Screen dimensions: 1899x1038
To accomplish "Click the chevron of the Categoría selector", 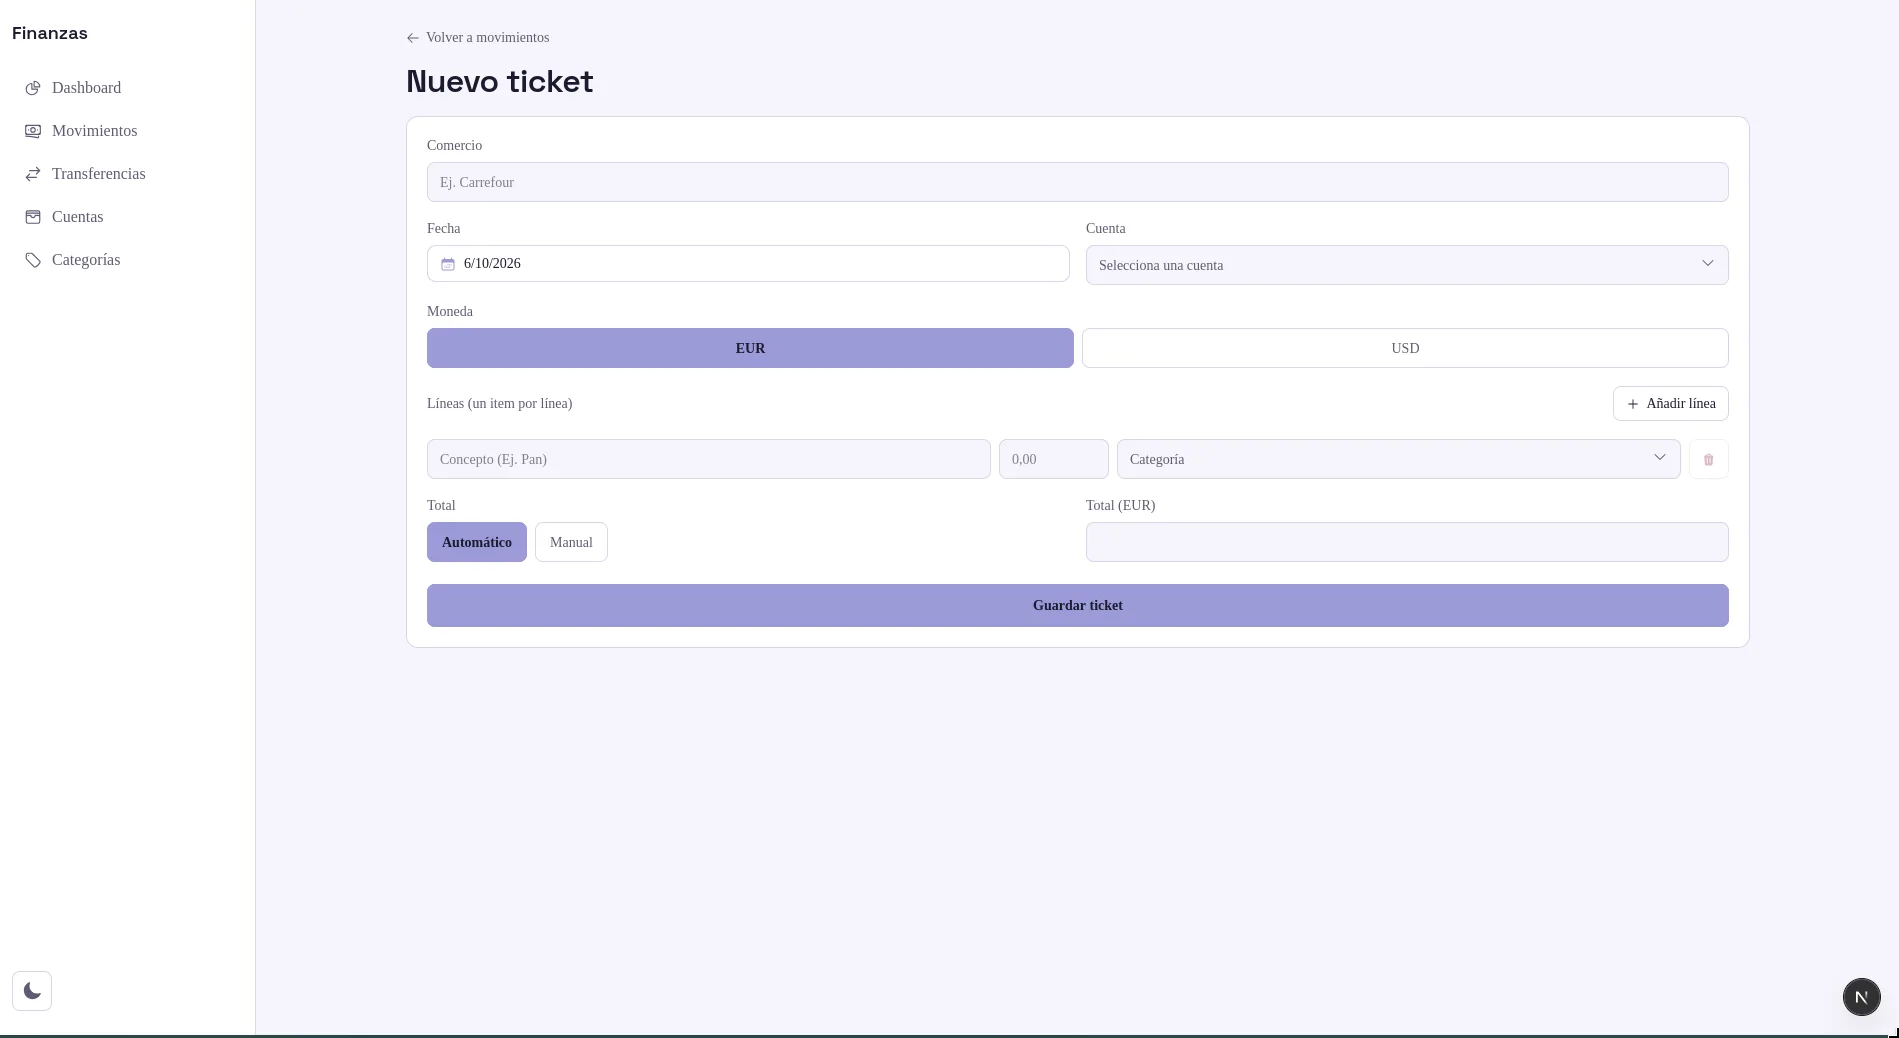I will 1660,458.
